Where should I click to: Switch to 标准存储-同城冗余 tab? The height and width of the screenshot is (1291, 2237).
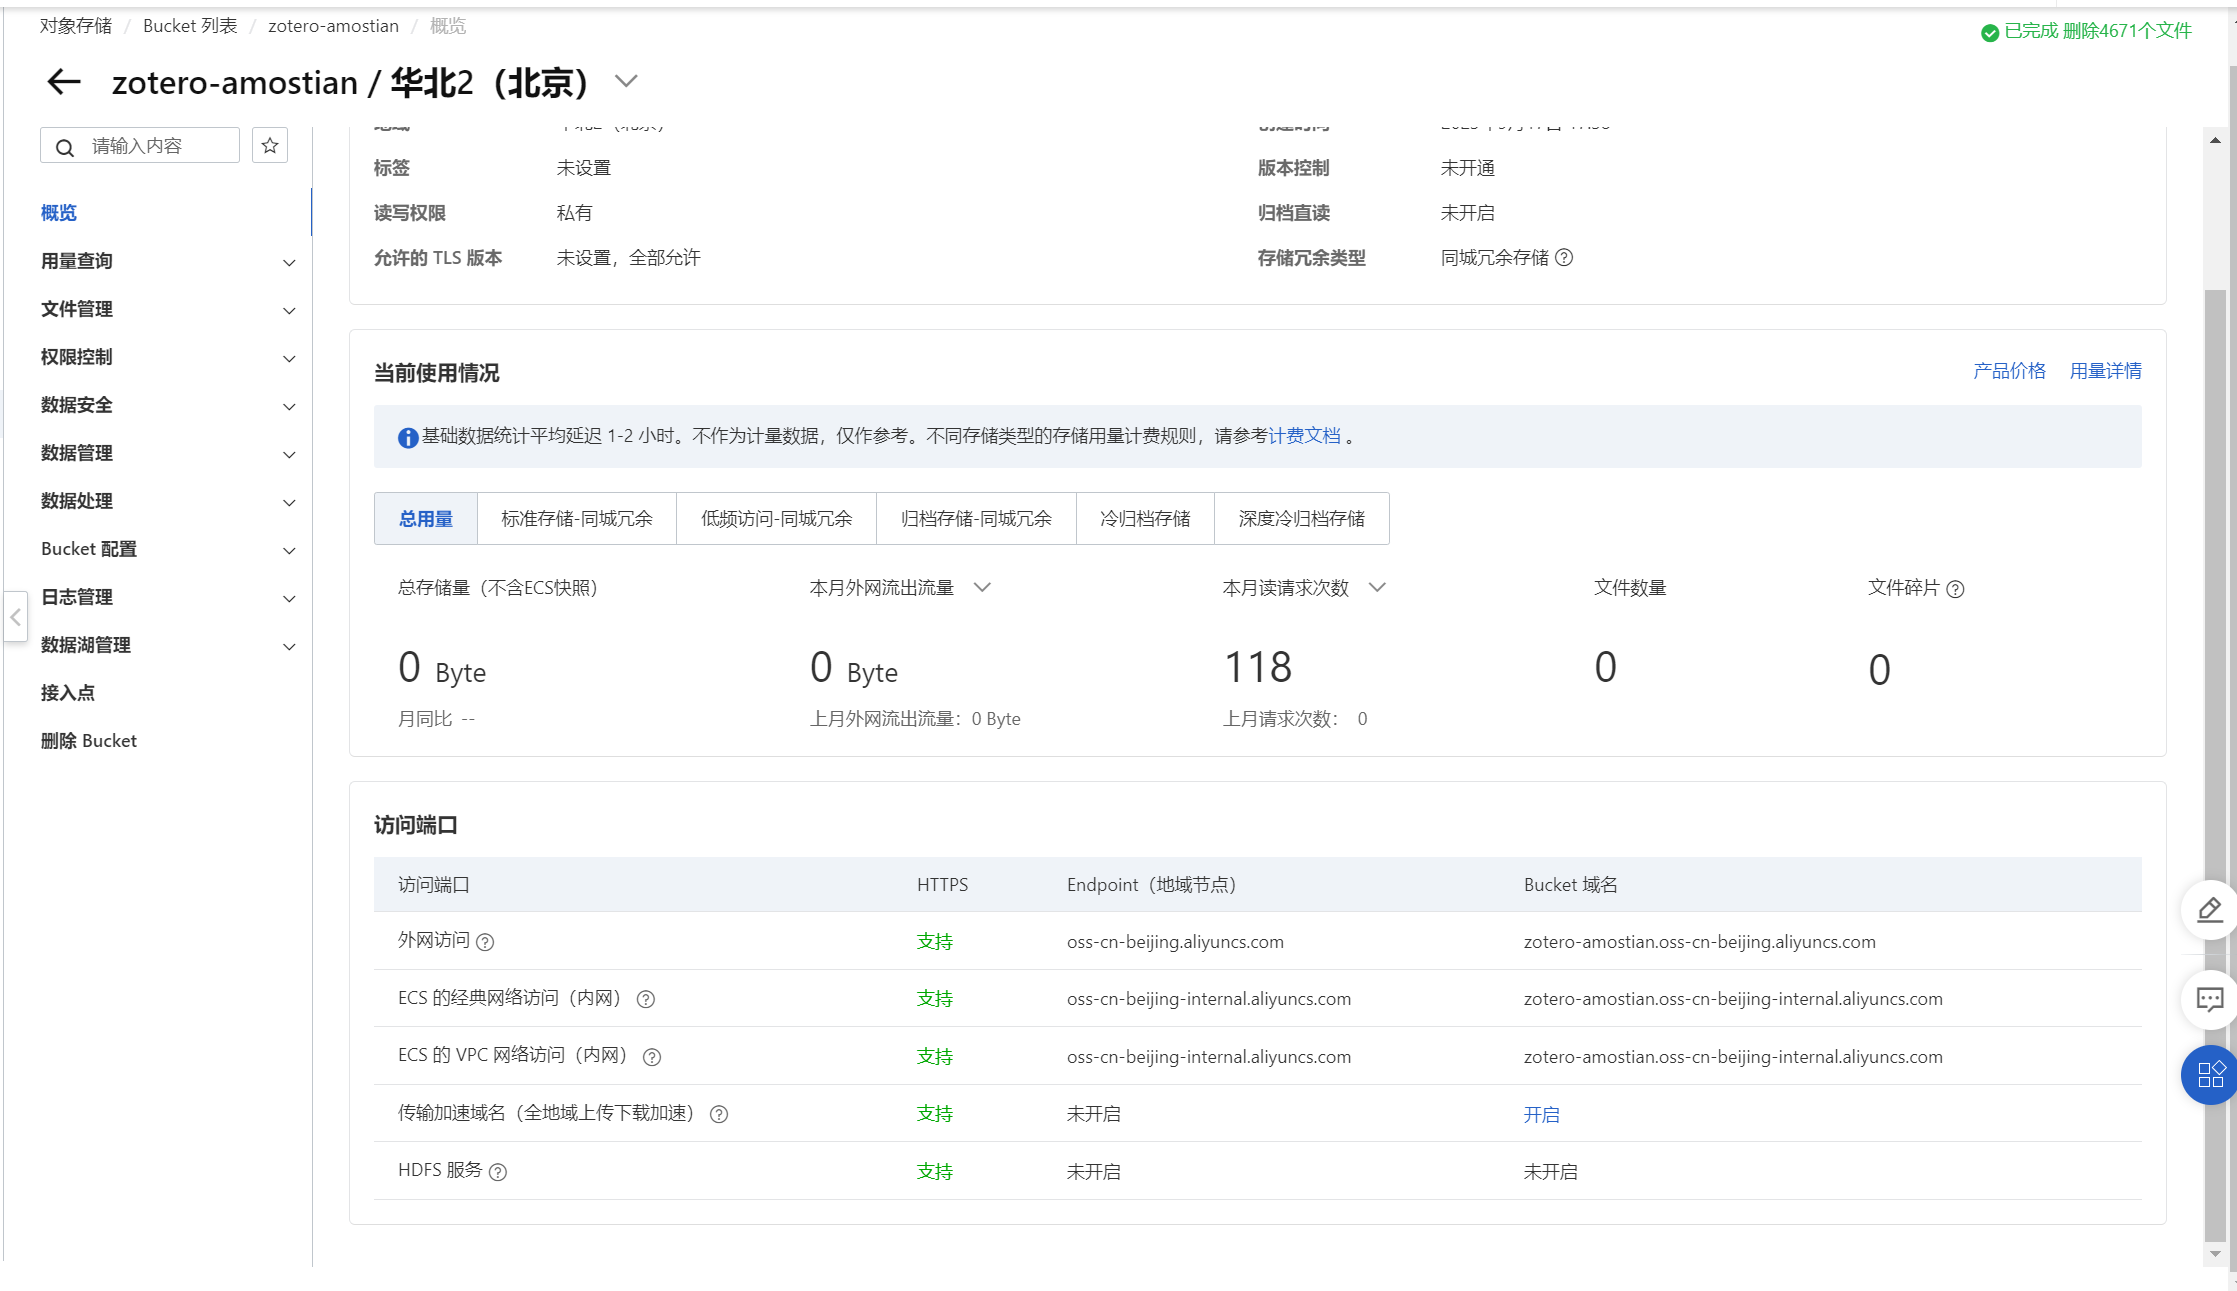pos(577,518)
